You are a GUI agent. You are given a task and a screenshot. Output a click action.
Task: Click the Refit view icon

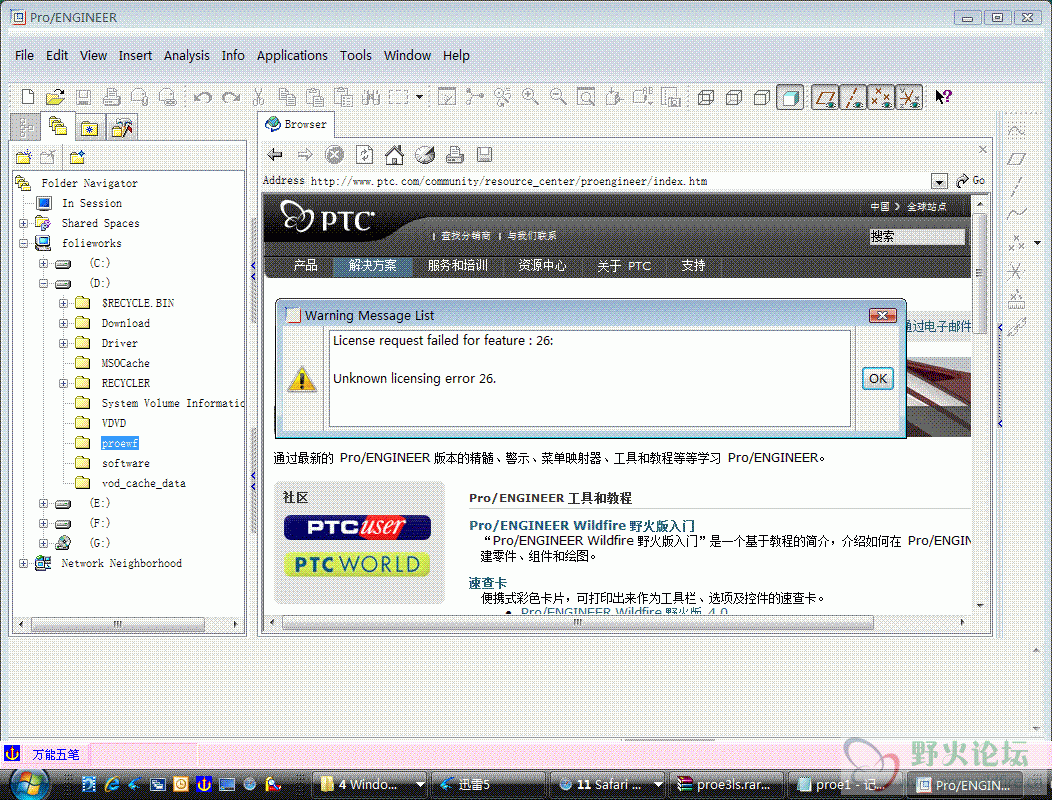point(586,97)
